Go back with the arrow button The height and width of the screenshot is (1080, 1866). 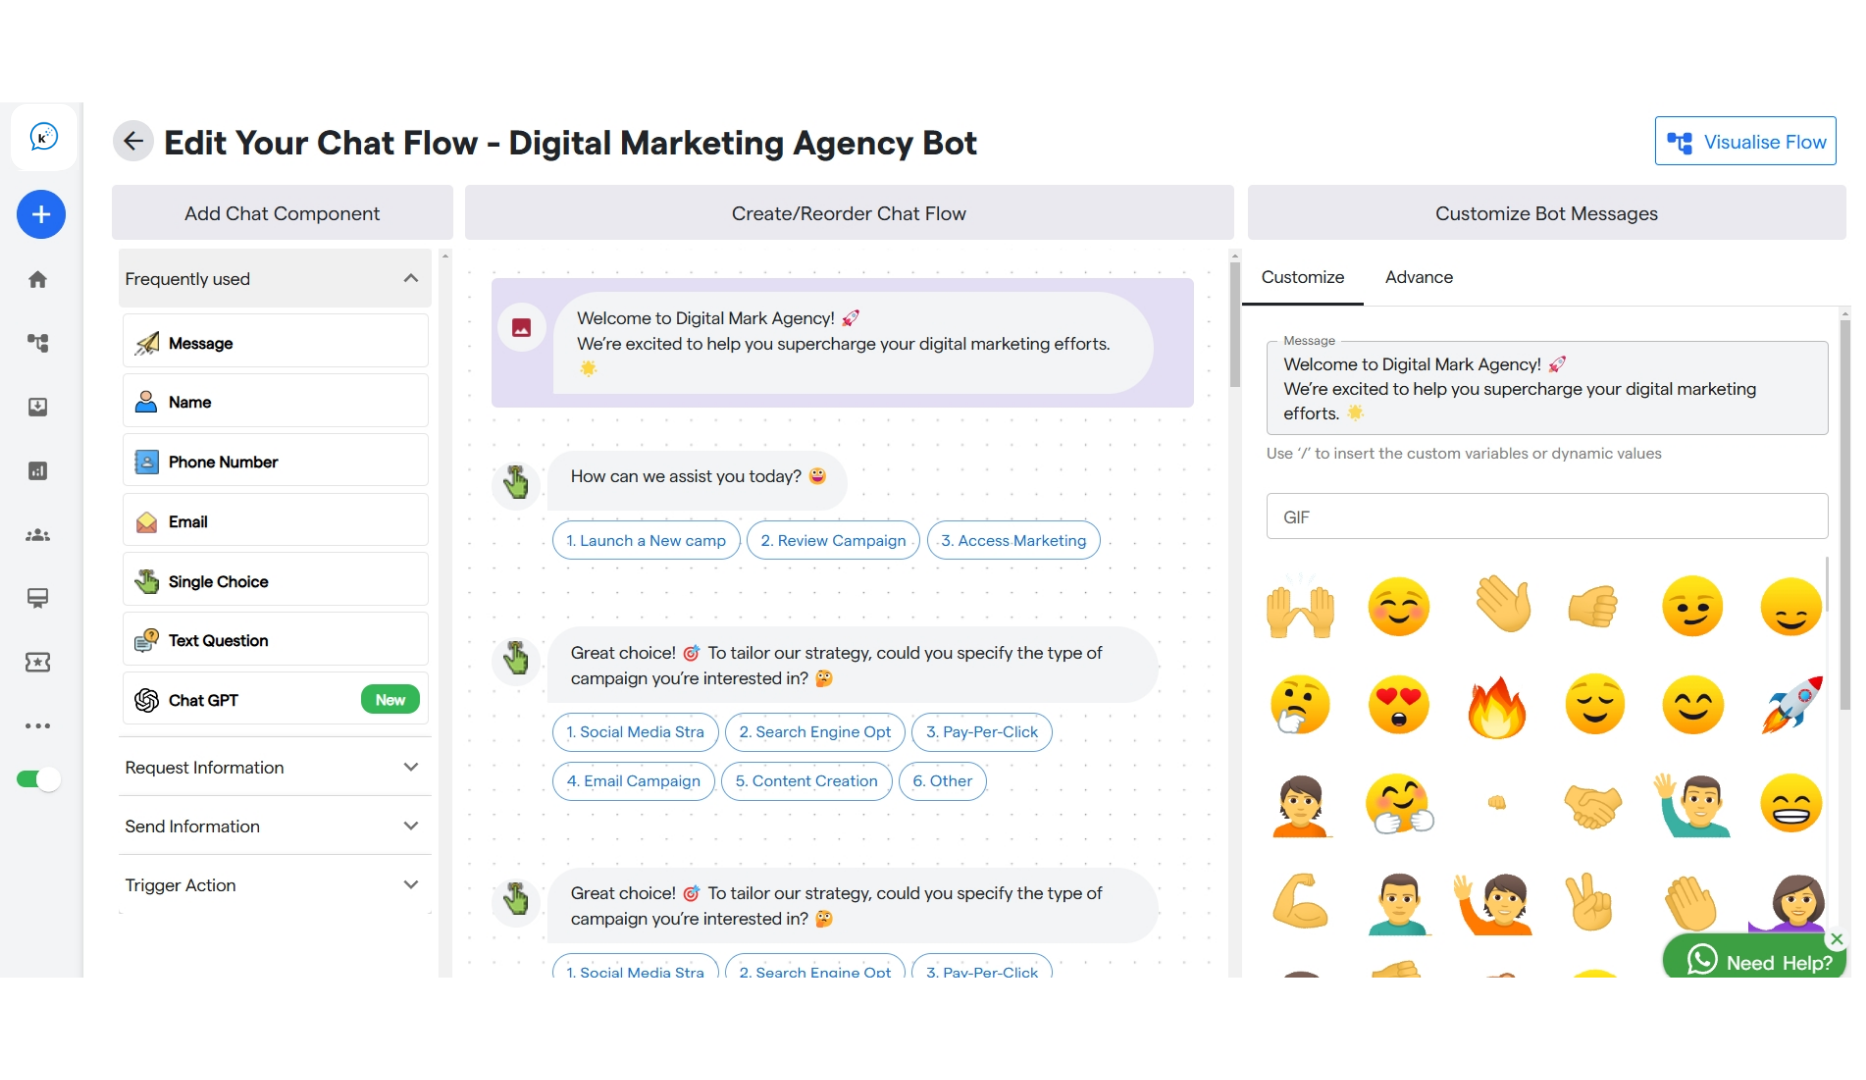pos(133,141)
